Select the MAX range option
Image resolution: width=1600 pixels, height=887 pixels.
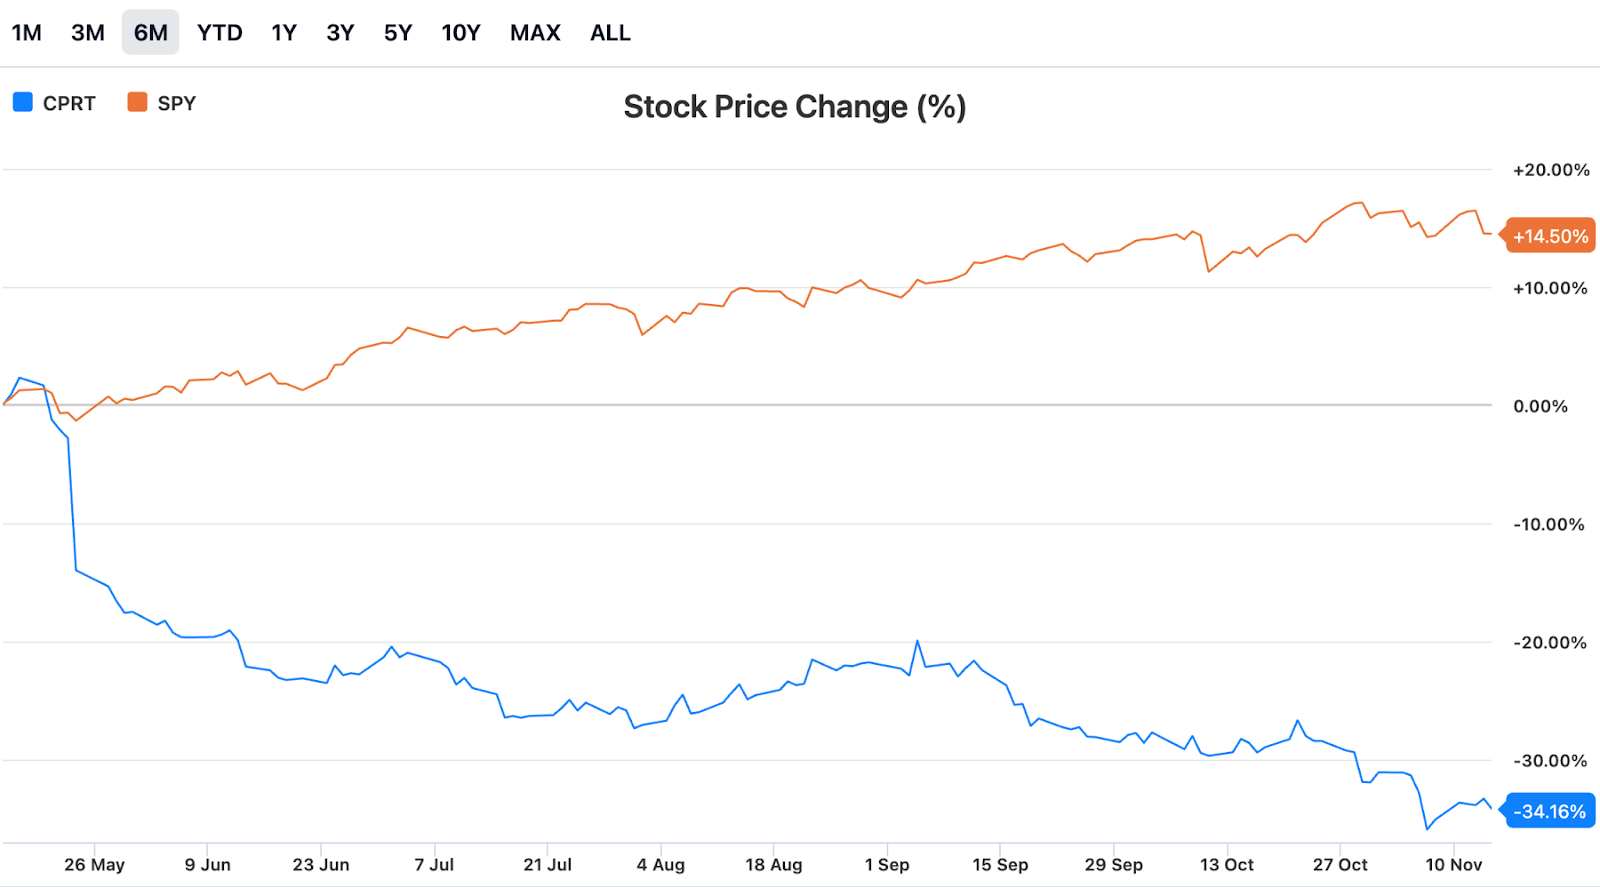(535, 33)
